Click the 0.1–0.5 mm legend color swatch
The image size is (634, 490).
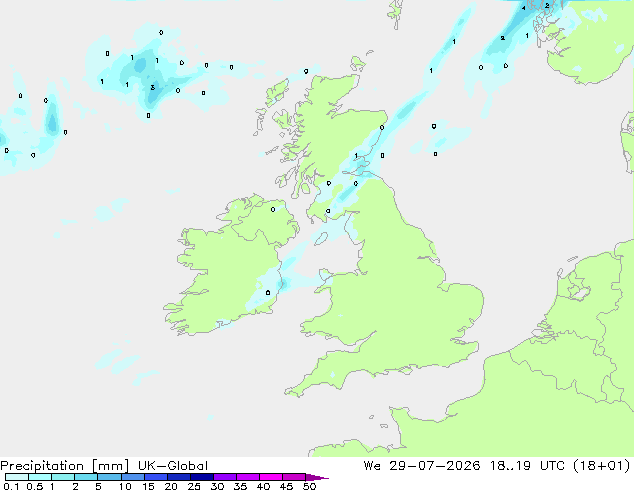[x=17, y=477]
